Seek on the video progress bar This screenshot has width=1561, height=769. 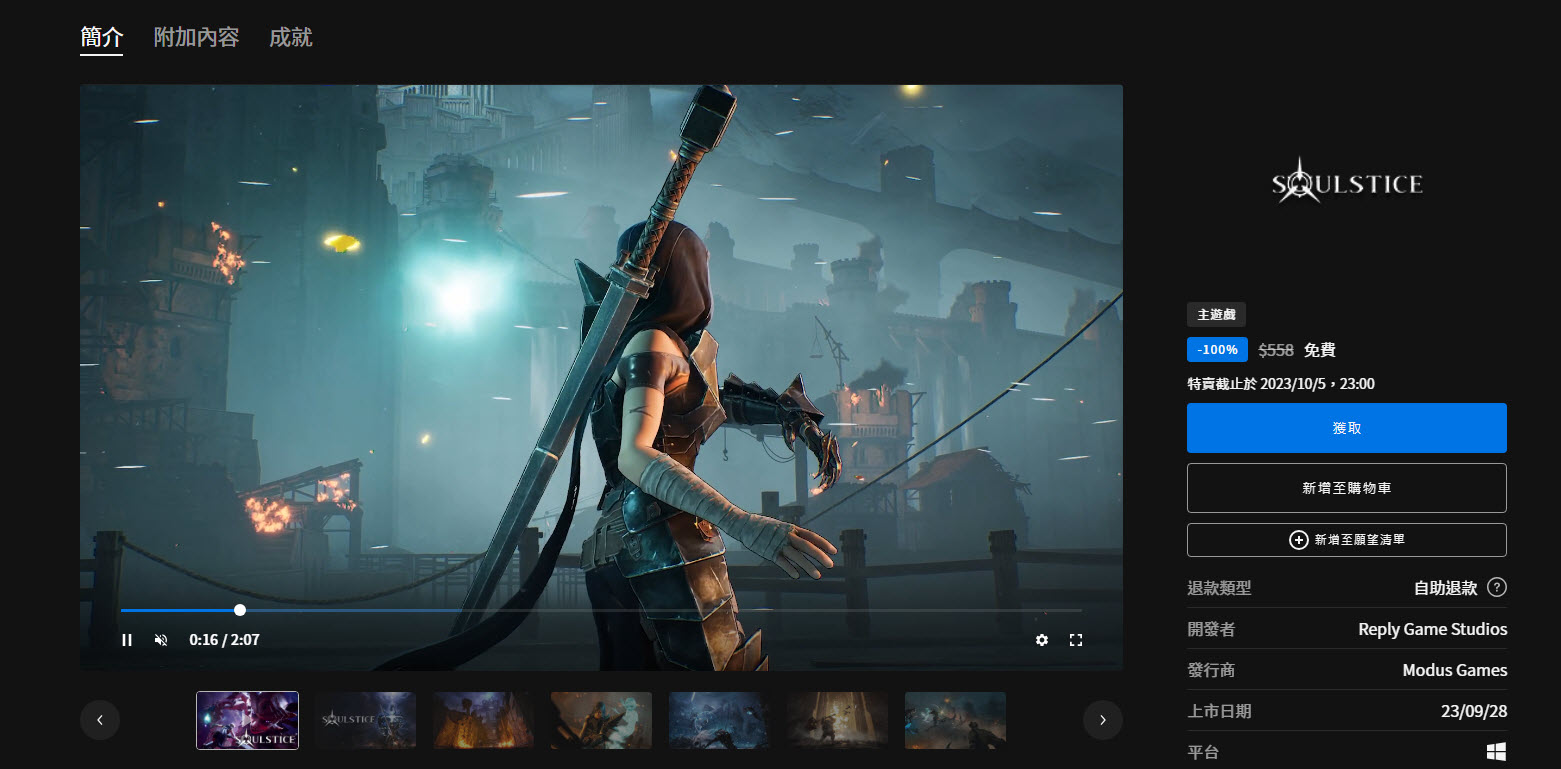point(601,610)
